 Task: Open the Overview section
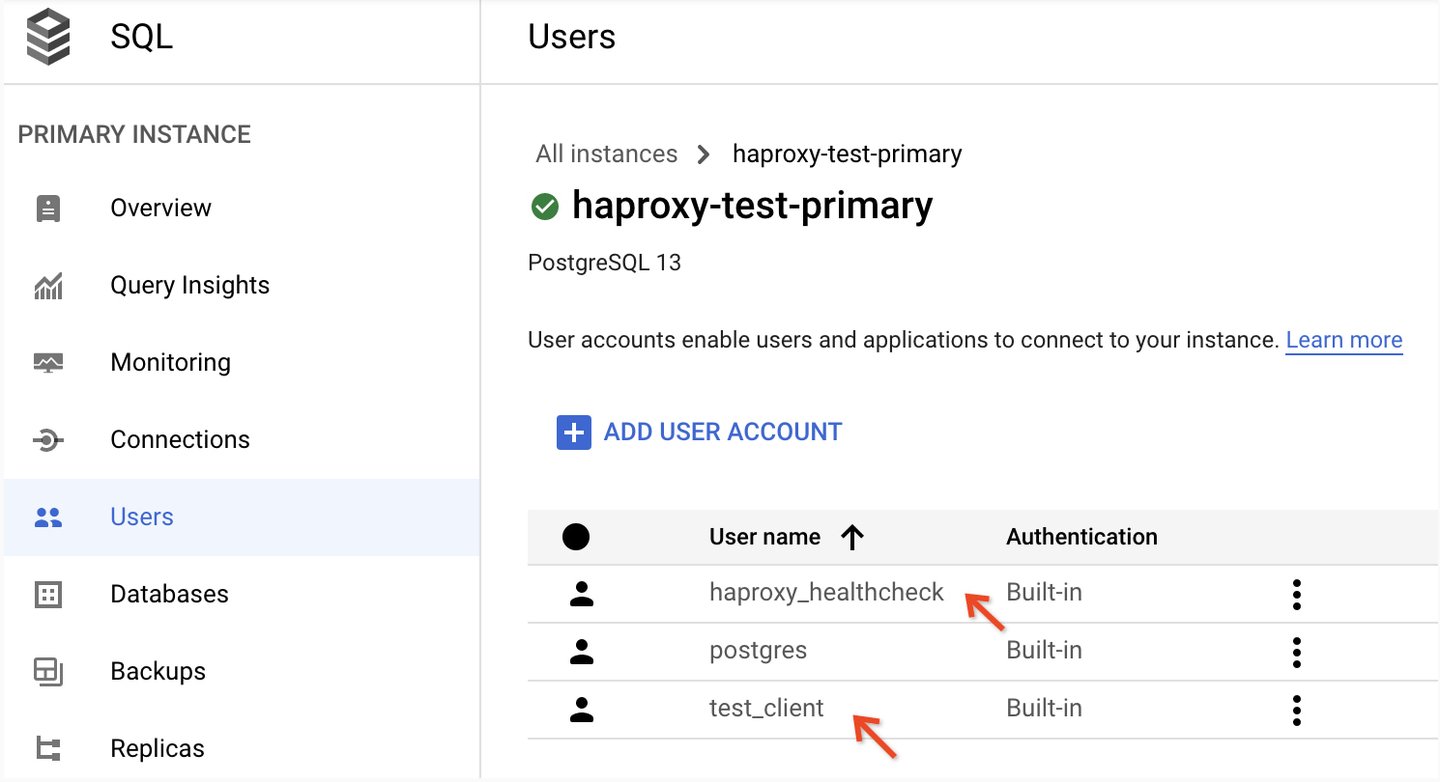[161, 208]
